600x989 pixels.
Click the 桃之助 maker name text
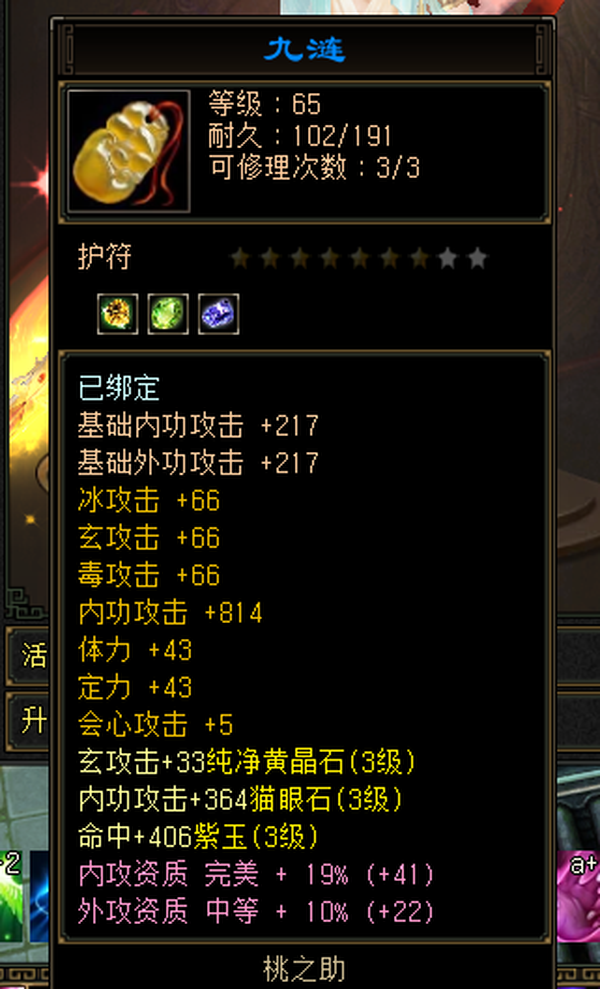[x=303, y=969]
